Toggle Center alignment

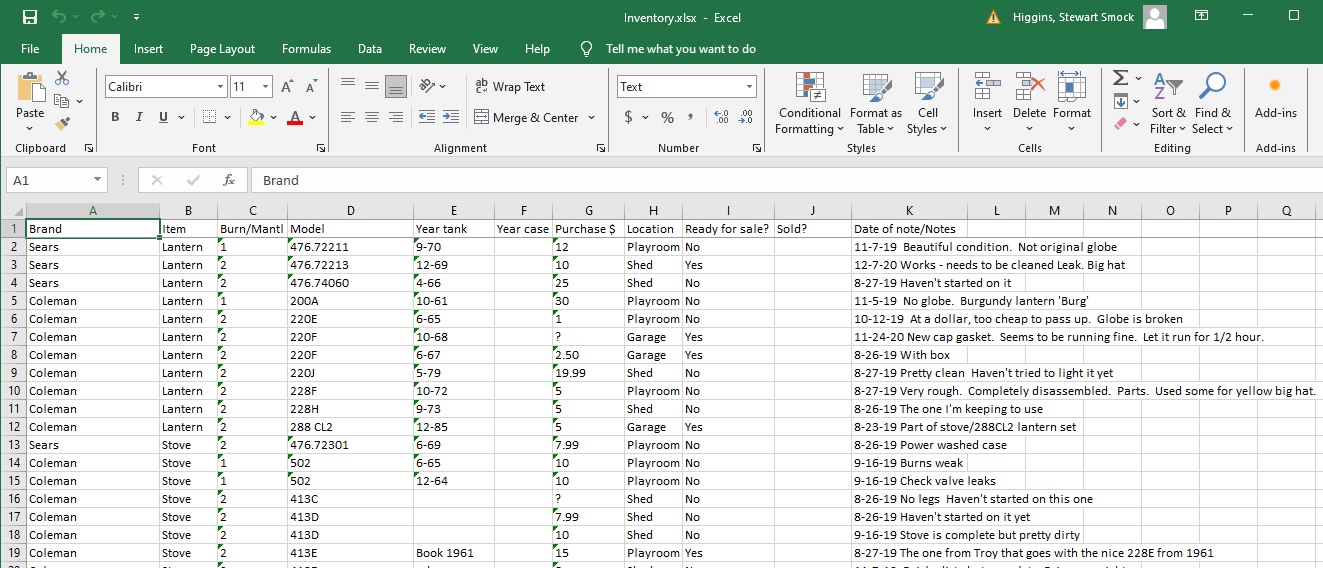coord(372,117)
